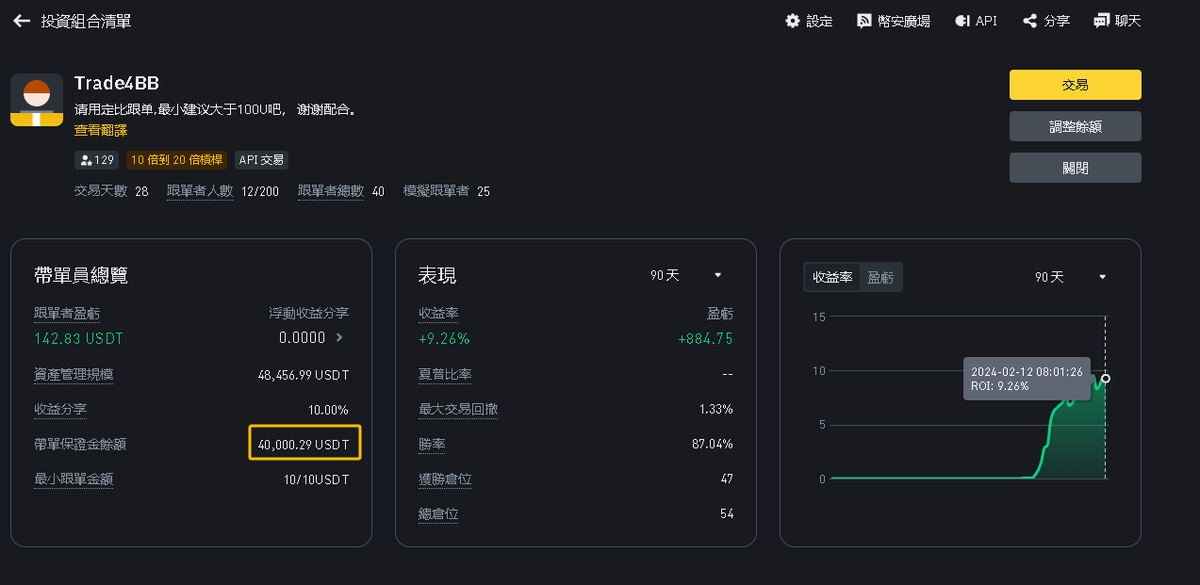Switch chart to 盈虧 tab
This screenshot has height=585, width=1200.
click(x=880, y=278)
